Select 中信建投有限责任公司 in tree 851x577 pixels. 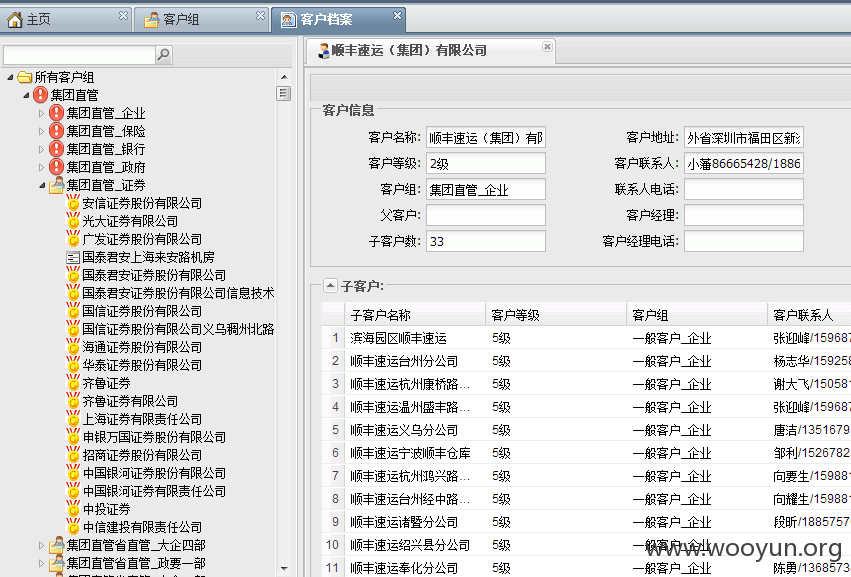pyautogui.click(x=142, y=527)
